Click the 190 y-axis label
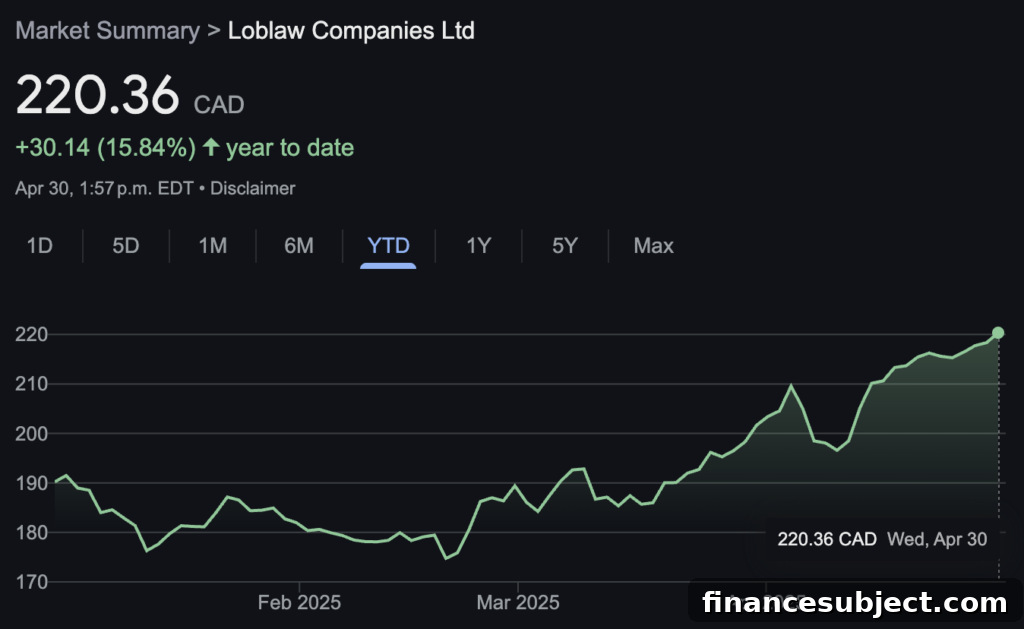Screen dimensions: 1024x629 click(x=31, y=483)
